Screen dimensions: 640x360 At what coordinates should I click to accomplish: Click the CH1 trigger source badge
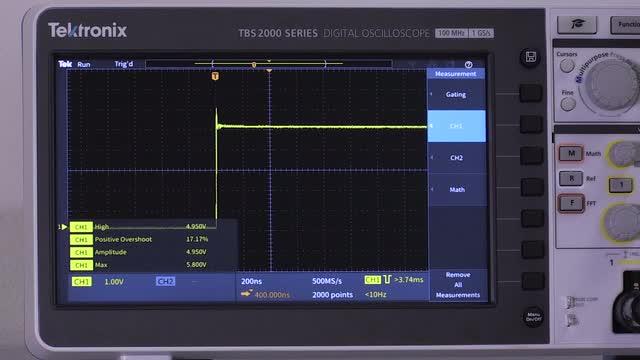click(372, 280)
